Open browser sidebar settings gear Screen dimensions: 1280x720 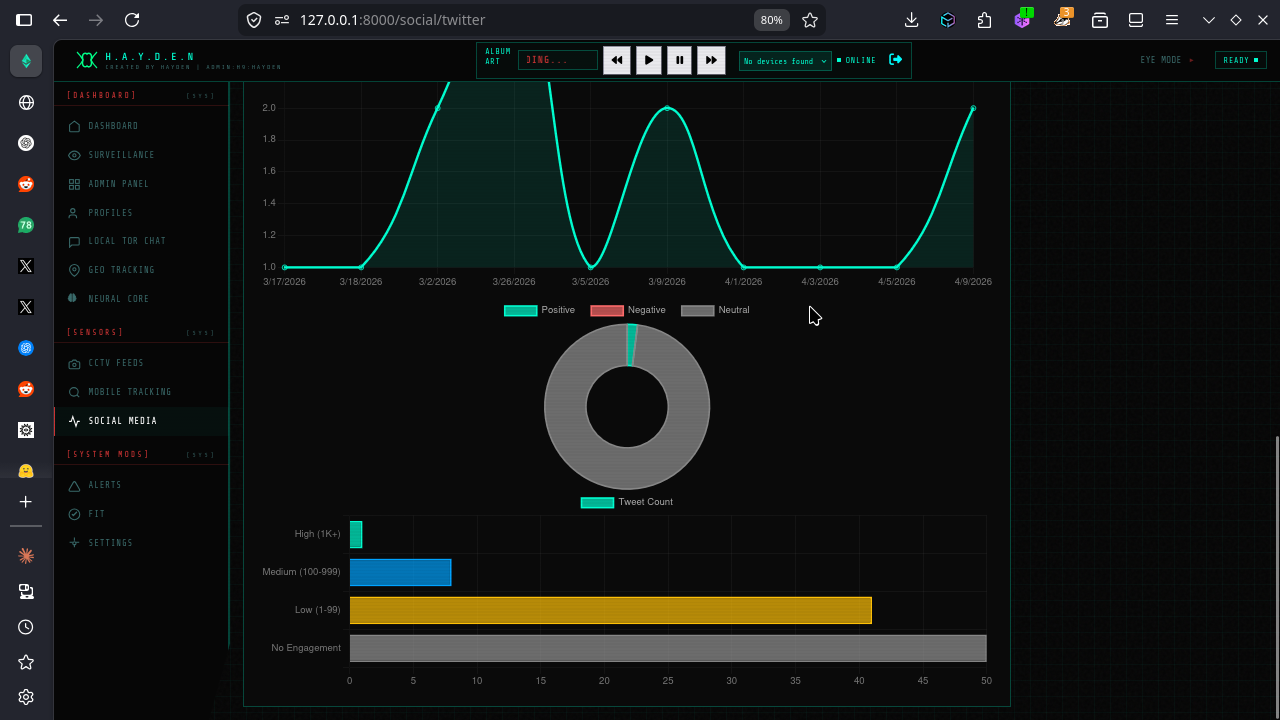pos(26,697)
